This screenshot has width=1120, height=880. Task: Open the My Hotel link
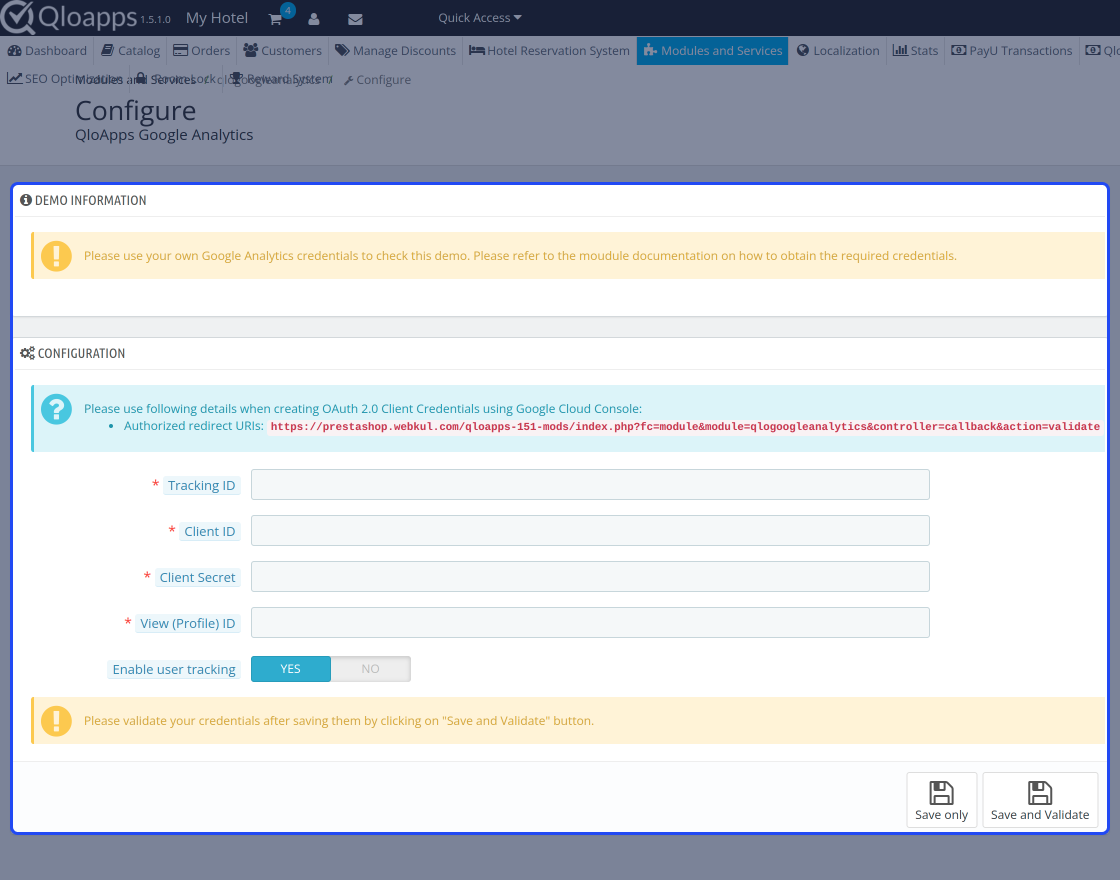(x=216, y=18)
